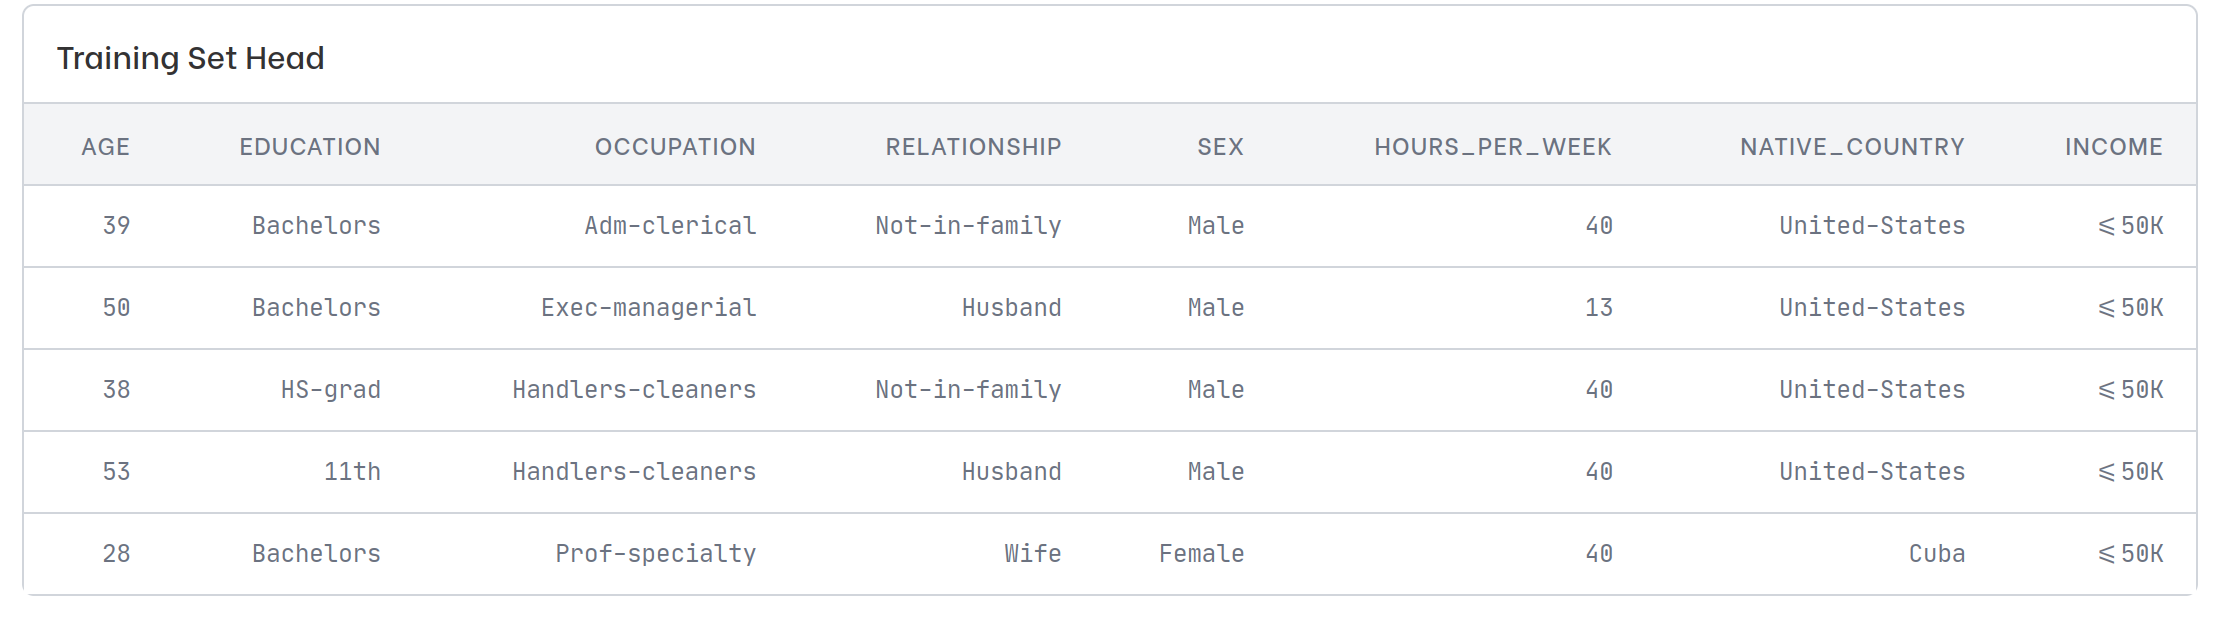Click the Training Set Head title

coord(191,58)
